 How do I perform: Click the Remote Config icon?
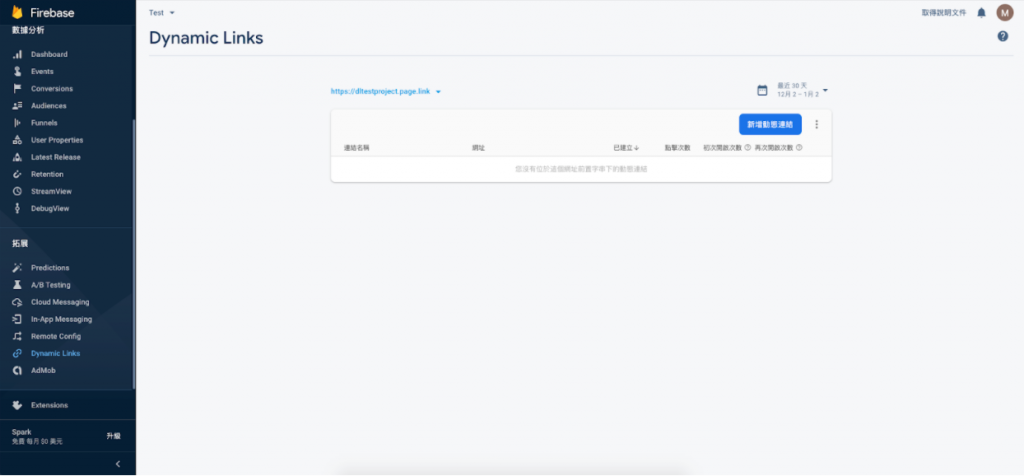click(18, 336)
